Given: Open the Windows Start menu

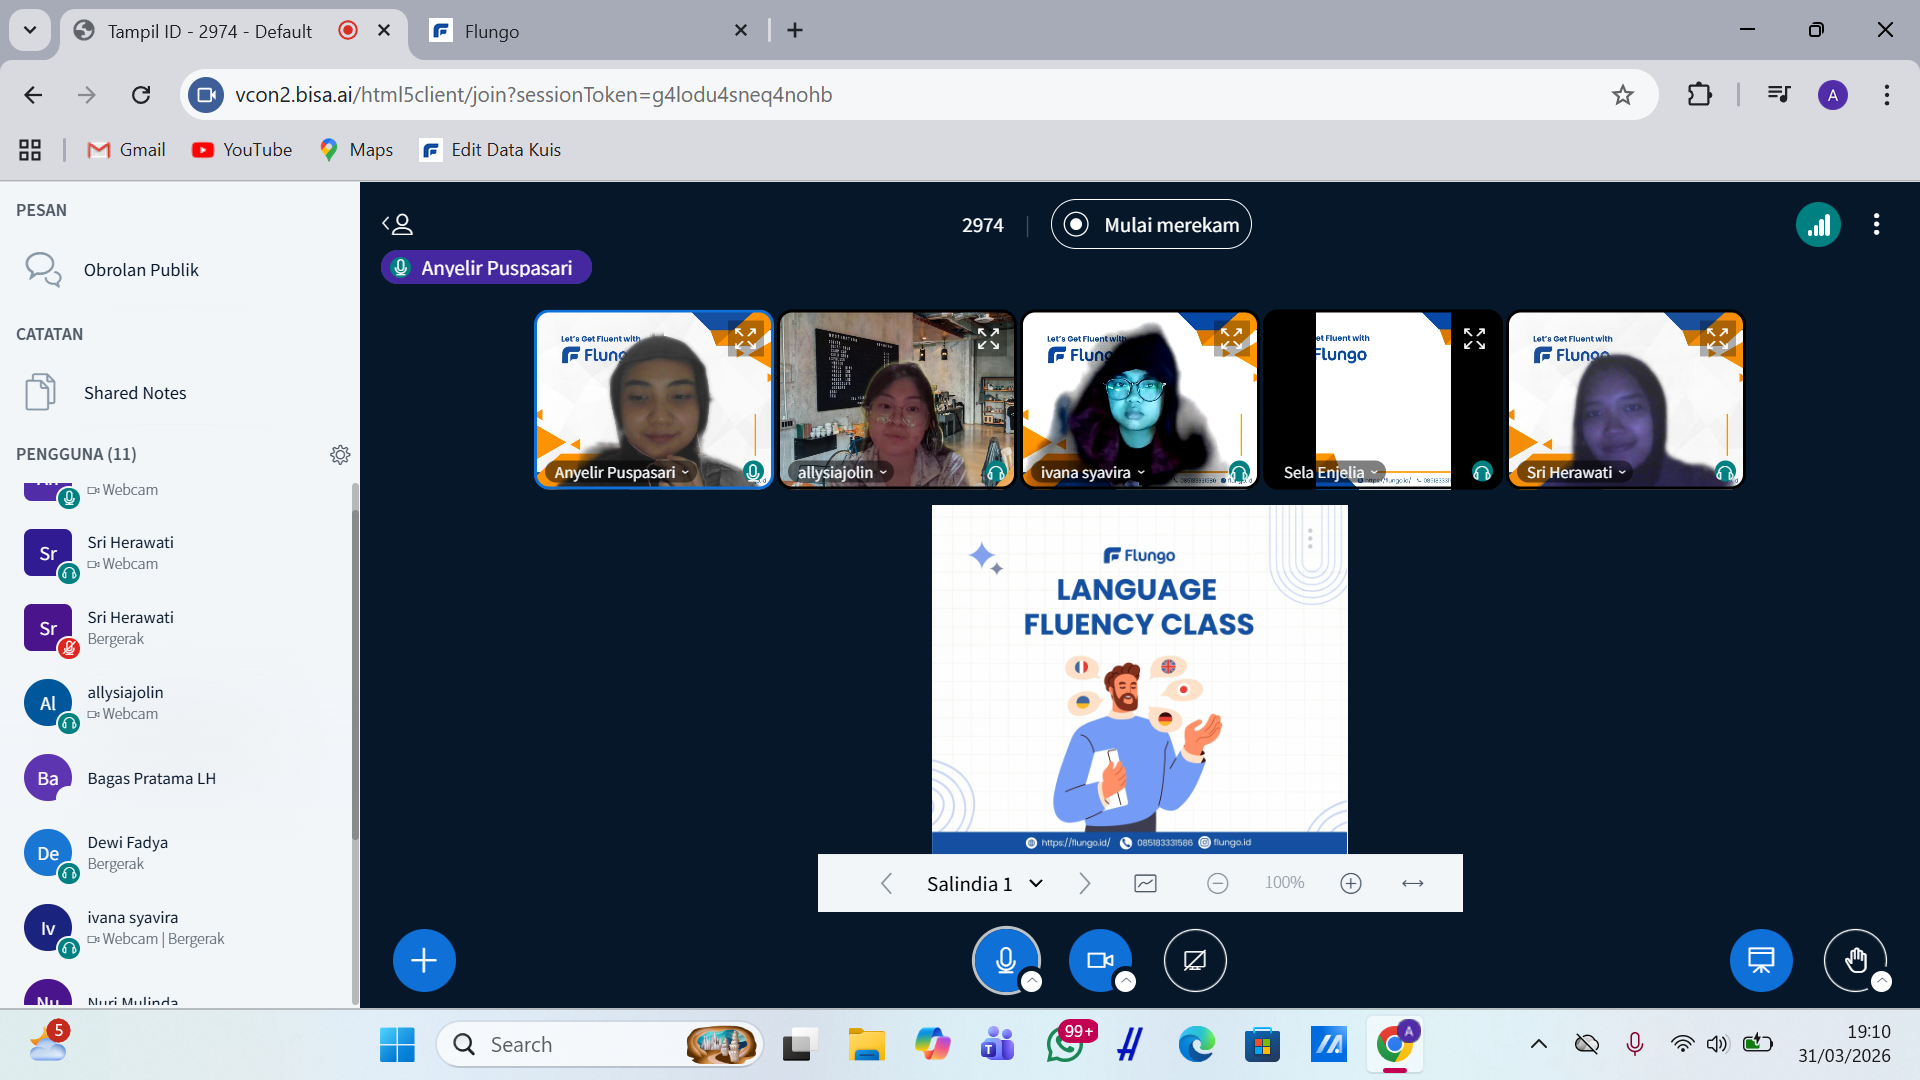Looking at the screenshot, I should pos(397,1045).
